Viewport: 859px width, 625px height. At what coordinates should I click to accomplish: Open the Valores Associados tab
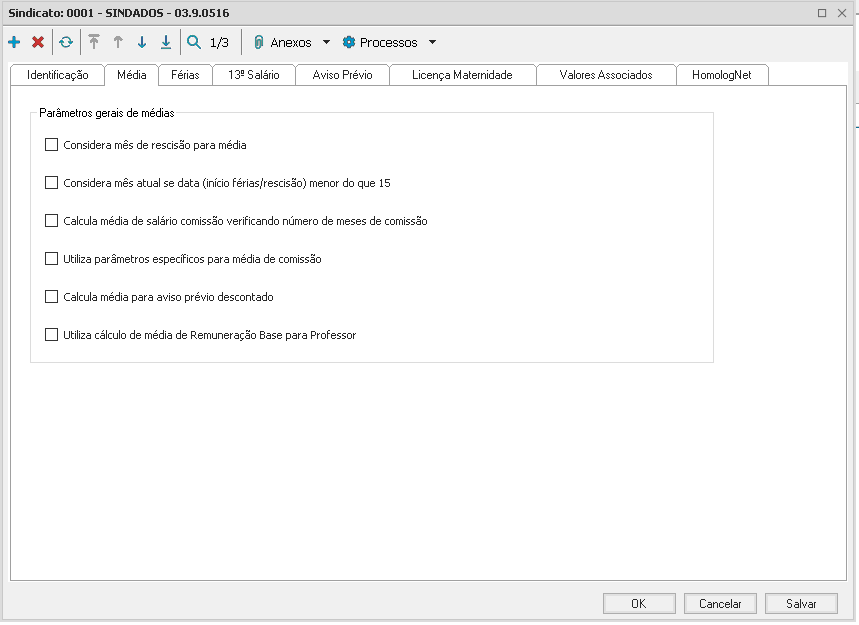pyautogui.click(x=606, y=75)
